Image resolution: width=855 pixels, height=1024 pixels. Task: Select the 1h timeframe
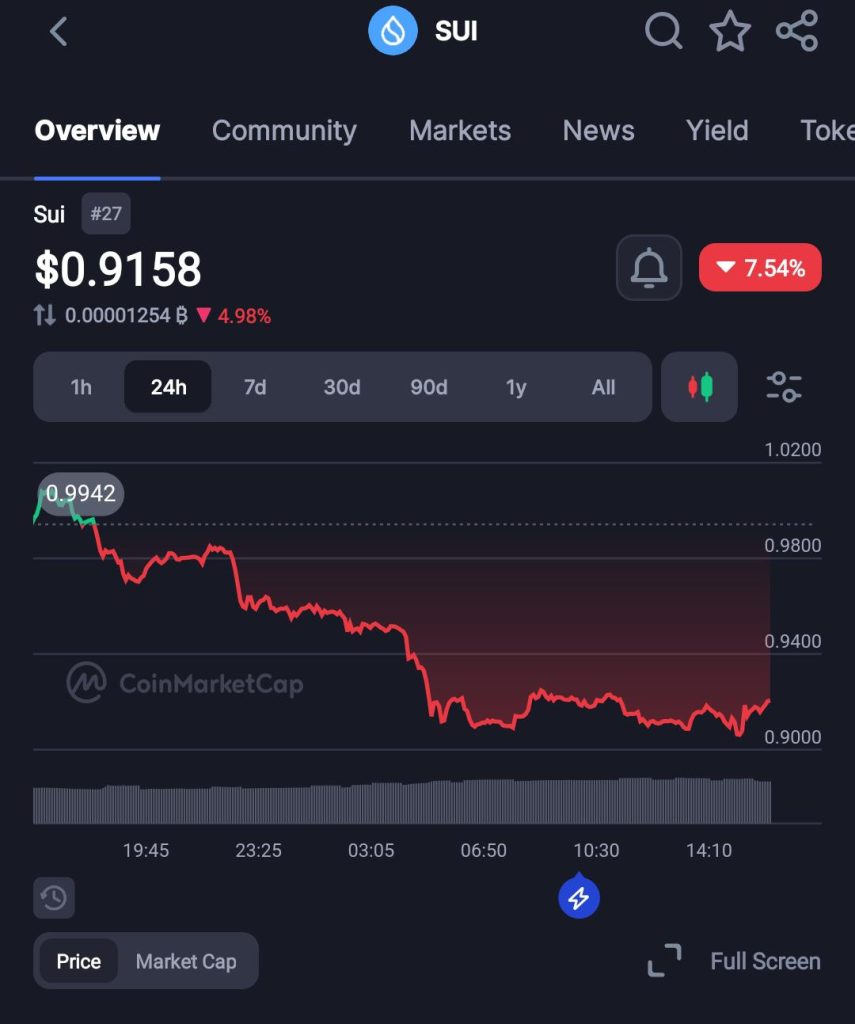[x=81, y=387]
